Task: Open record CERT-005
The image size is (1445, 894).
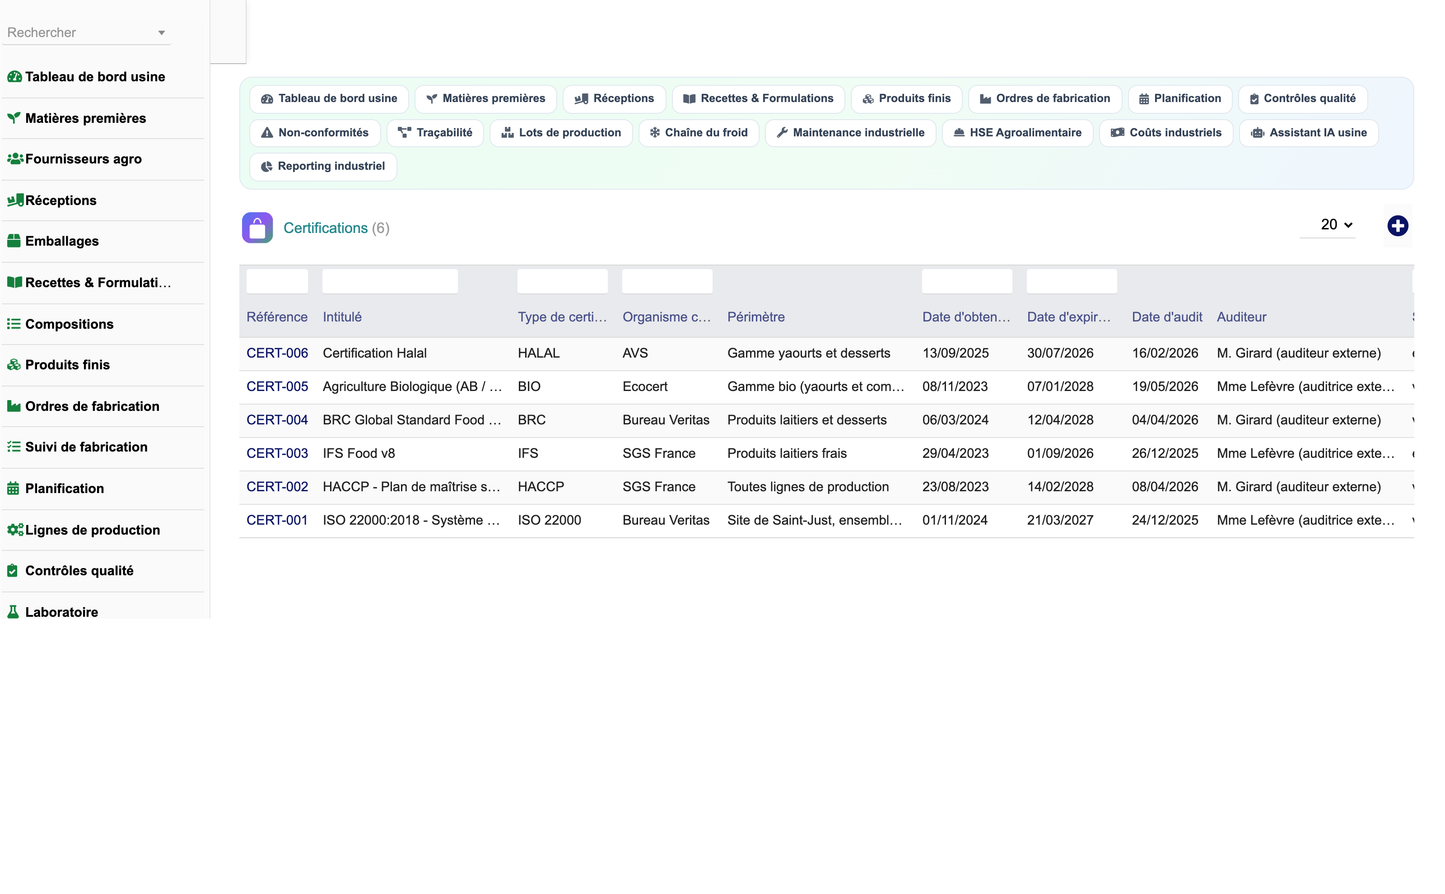Action: (x=277, y=387)
